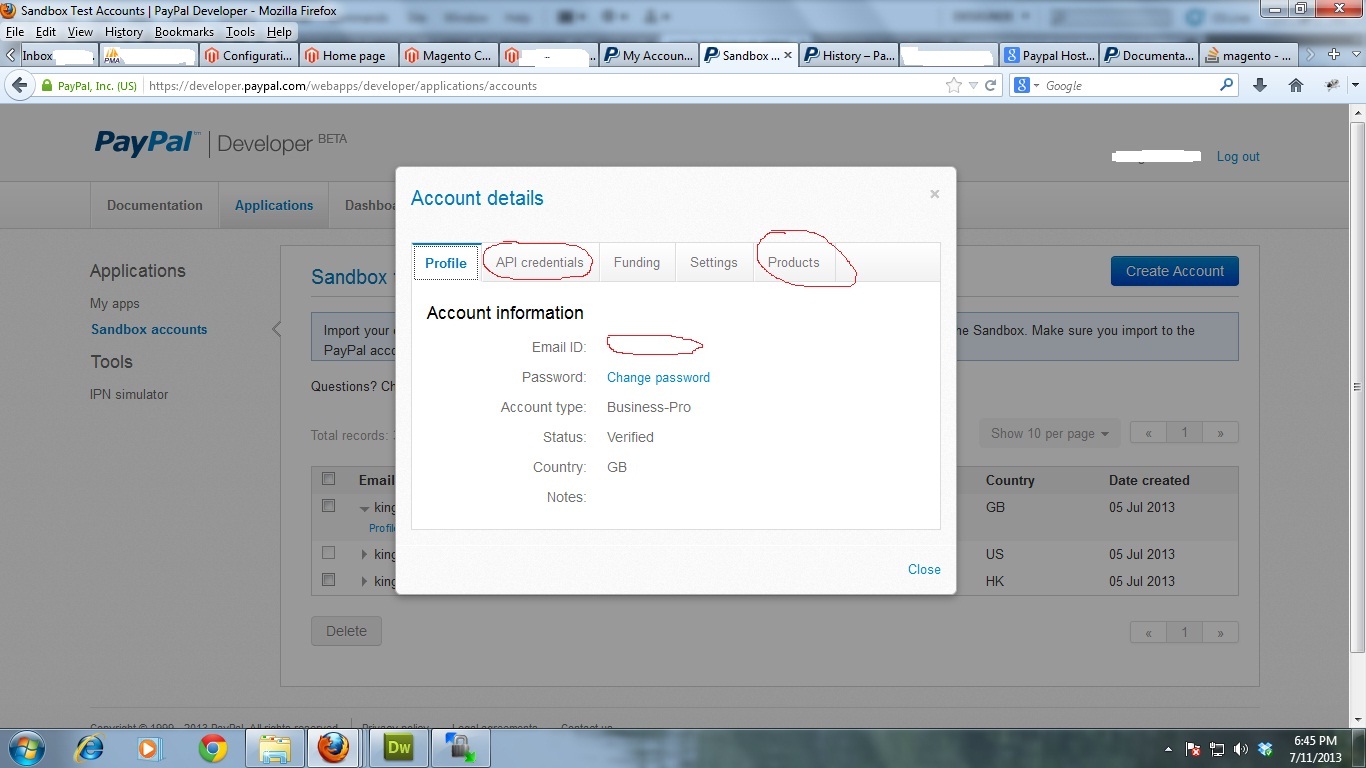Open the Dropbox tray icon

coord(1265,749)
